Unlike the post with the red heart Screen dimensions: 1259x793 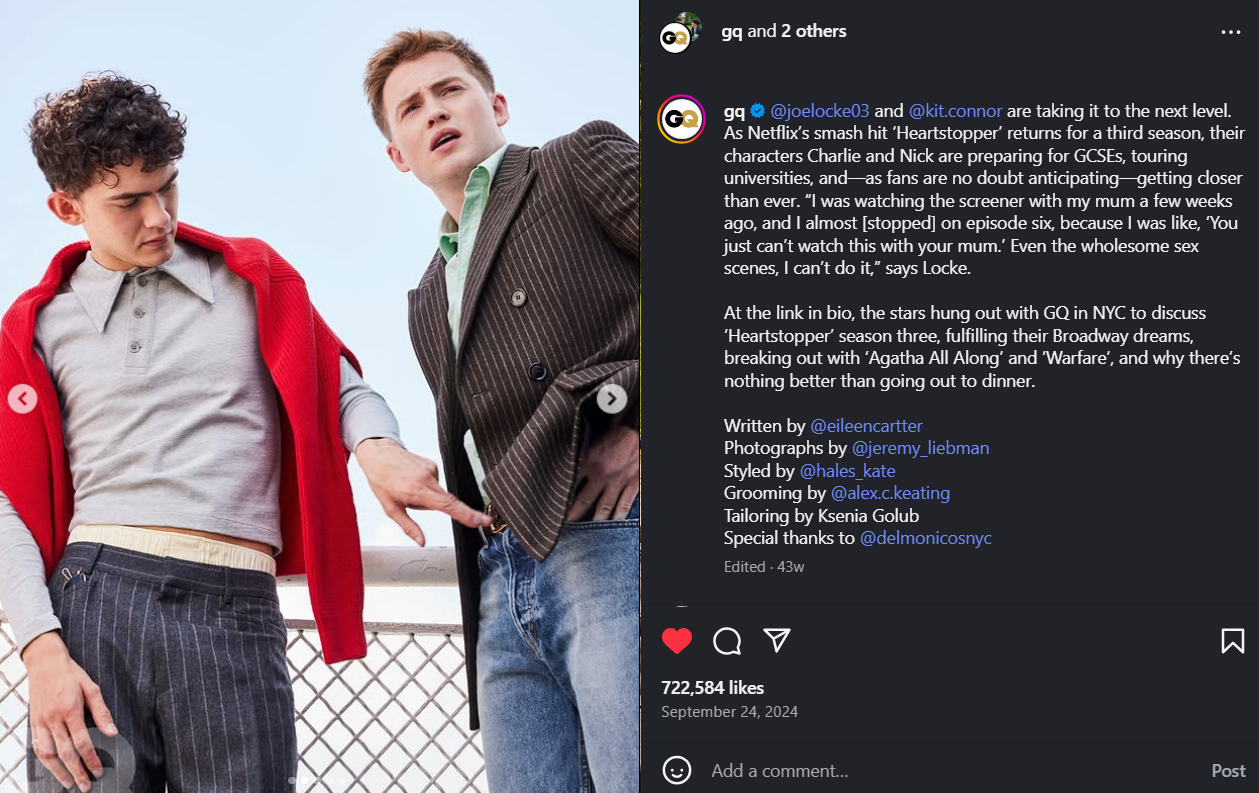(x=677, y=641)
